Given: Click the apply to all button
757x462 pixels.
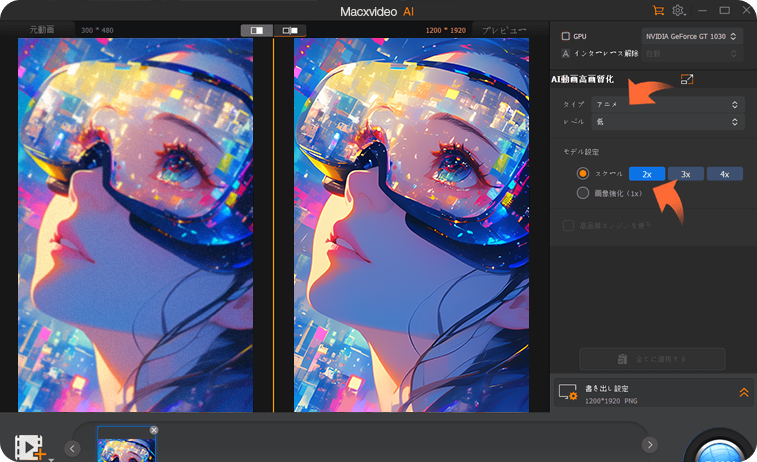Looking at the screenshot, I should tap(652, 359).
